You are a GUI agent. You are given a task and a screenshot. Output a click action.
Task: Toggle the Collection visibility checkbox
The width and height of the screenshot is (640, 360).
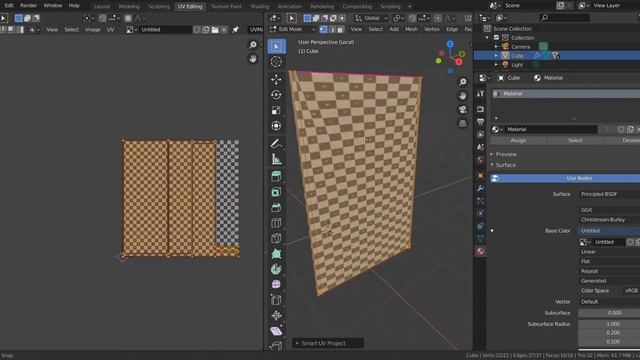click(x=496, y=38)
